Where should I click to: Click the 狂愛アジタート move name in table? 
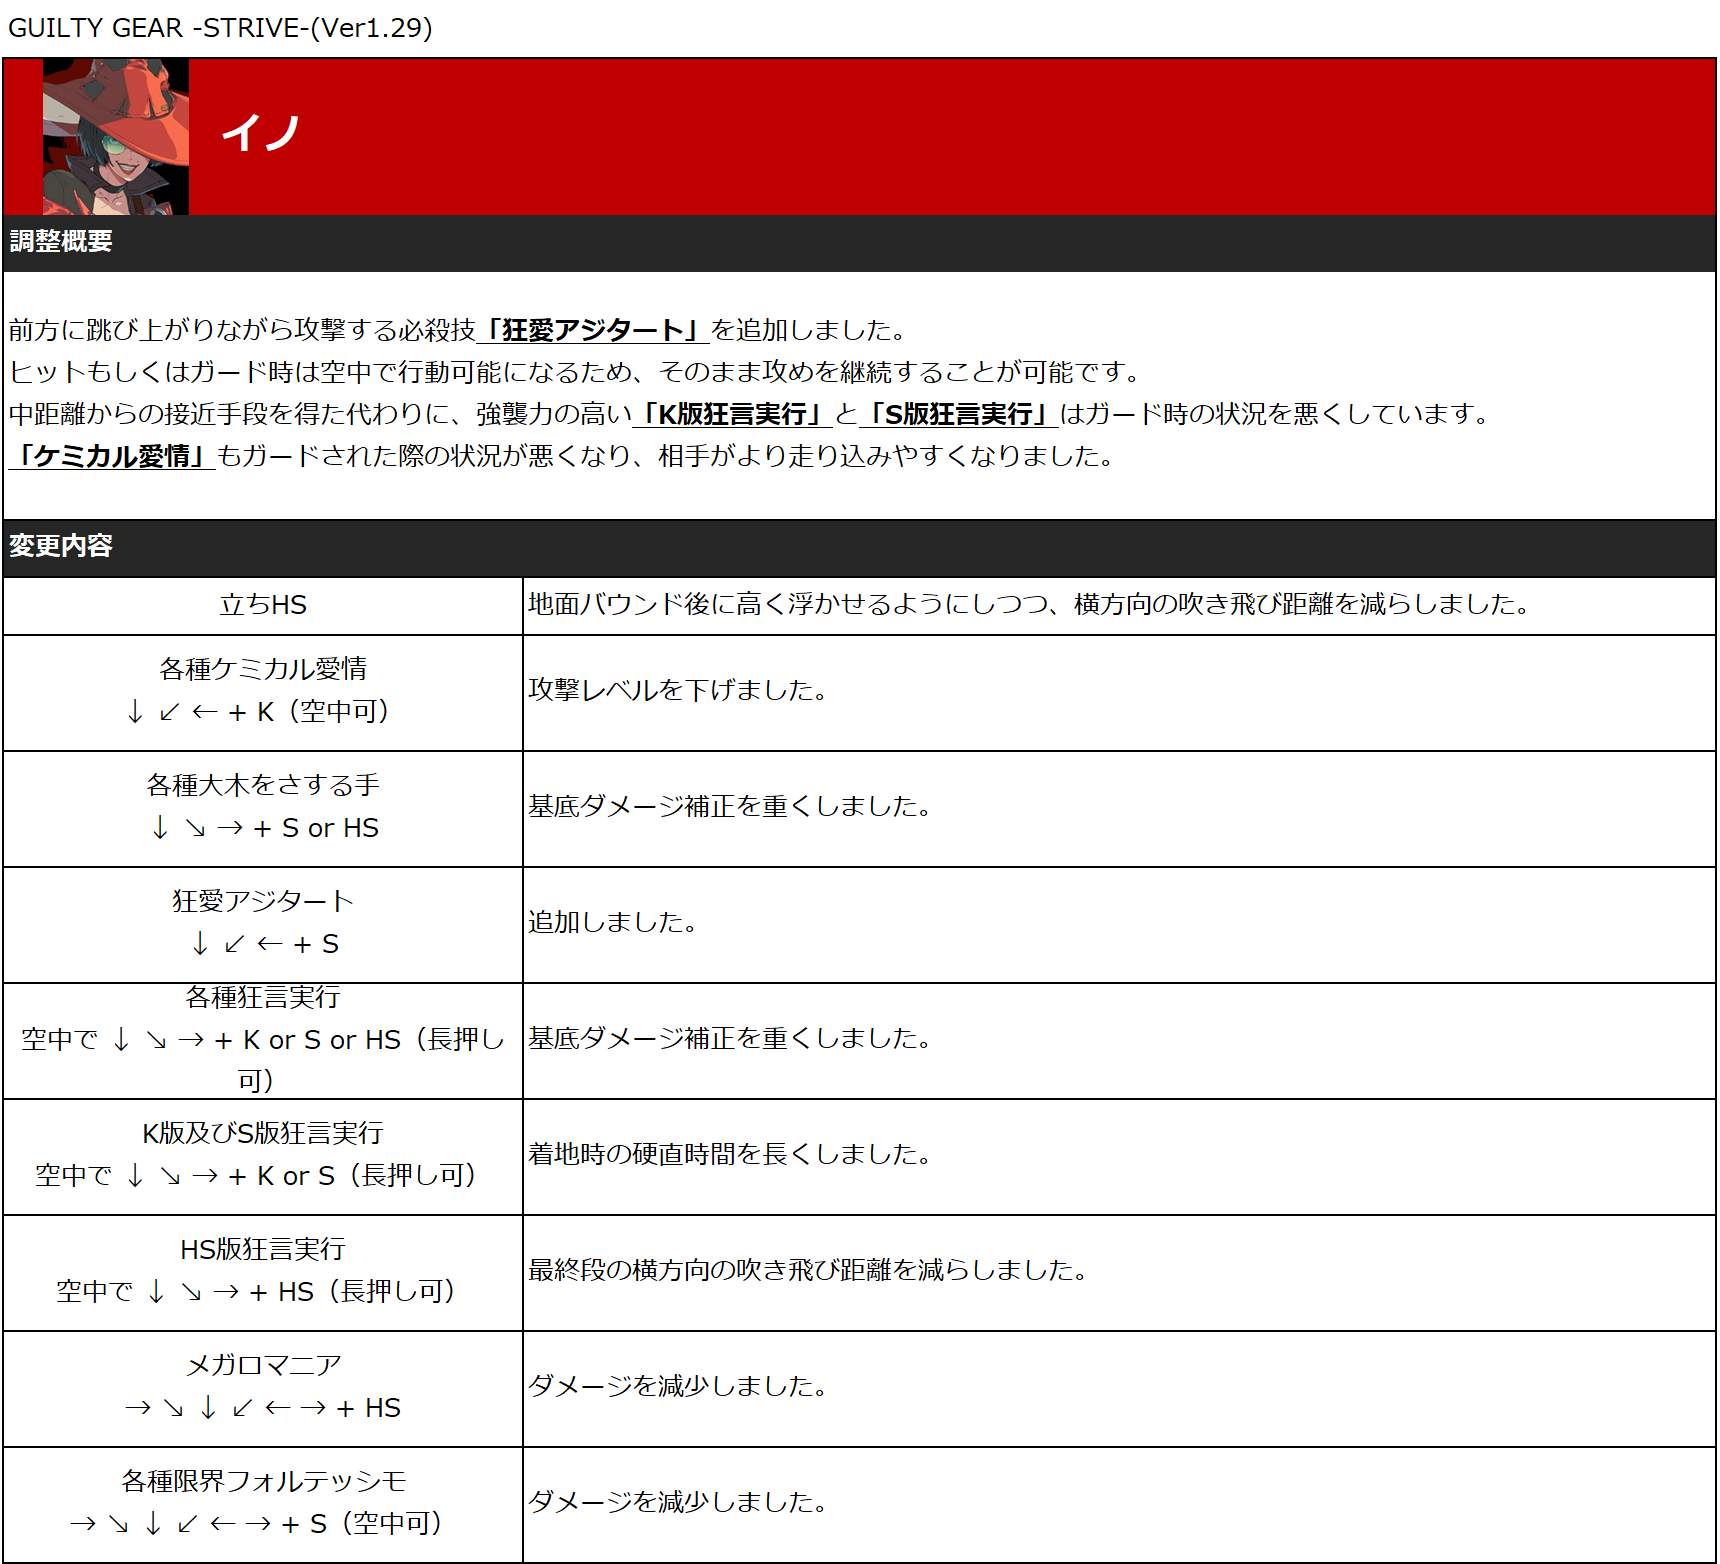coord(263,901)
